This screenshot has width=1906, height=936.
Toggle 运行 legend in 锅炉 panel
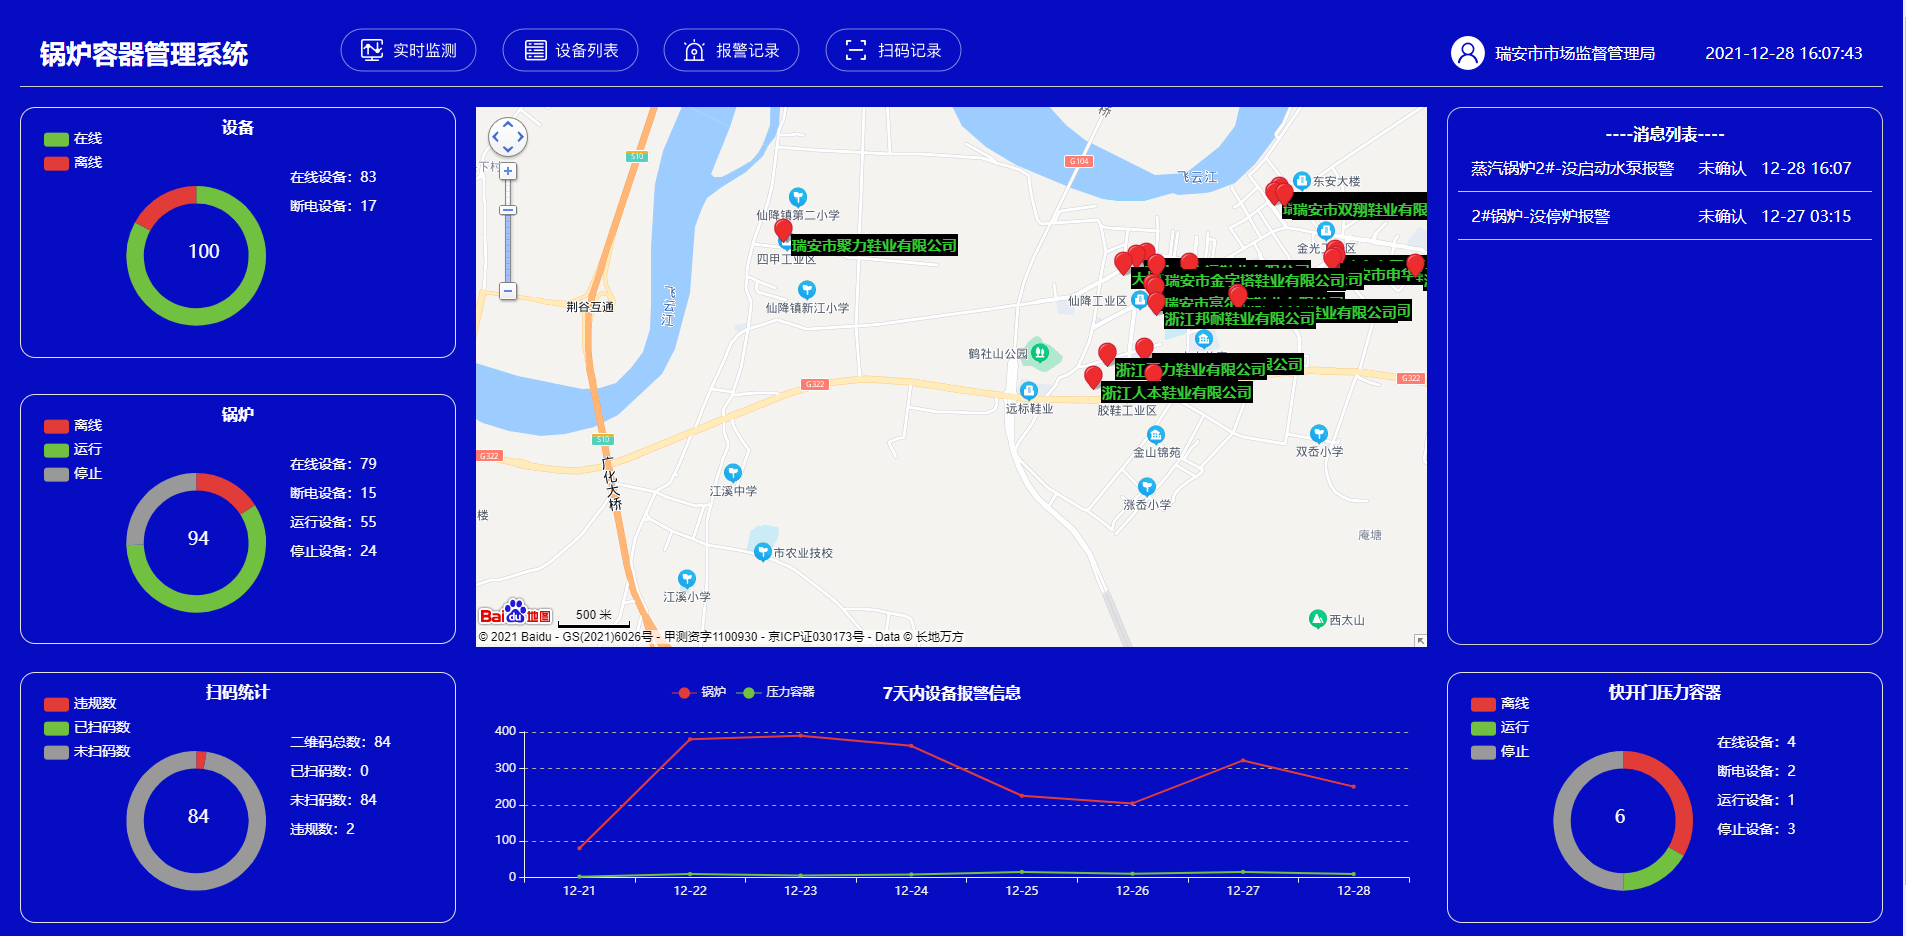[73, 450]
